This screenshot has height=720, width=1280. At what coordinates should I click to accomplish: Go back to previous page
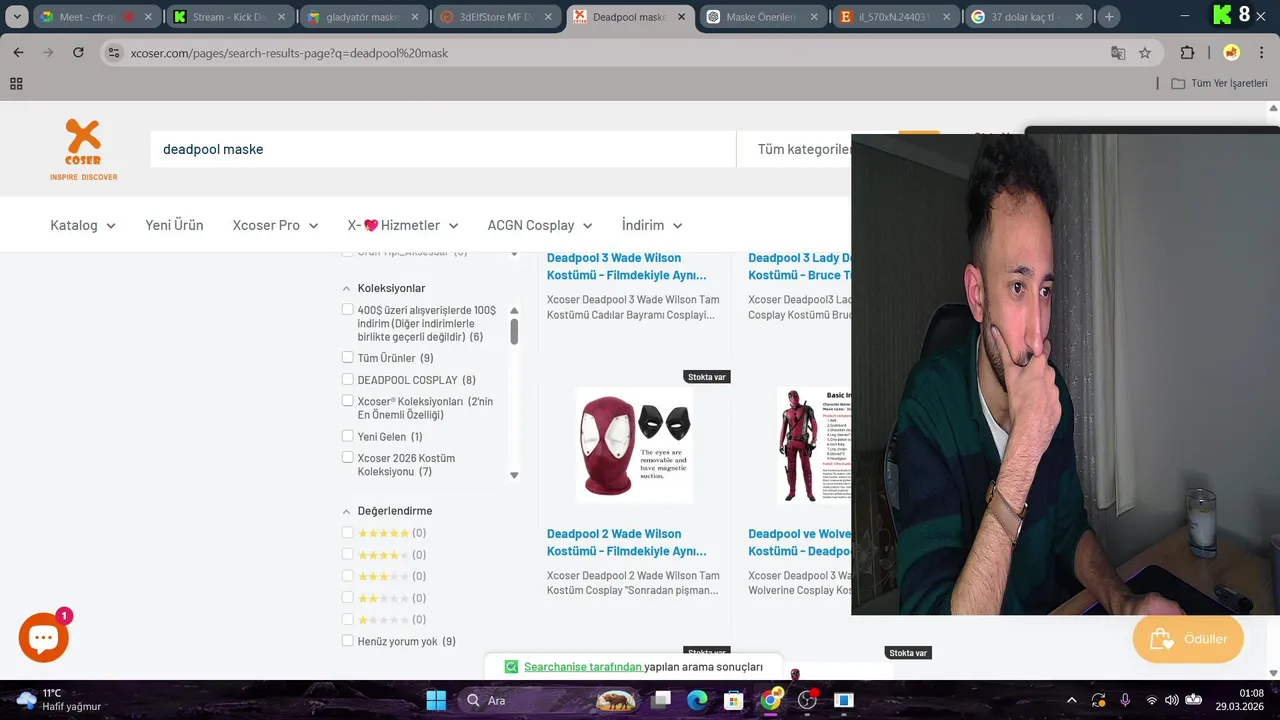point(18,53)
